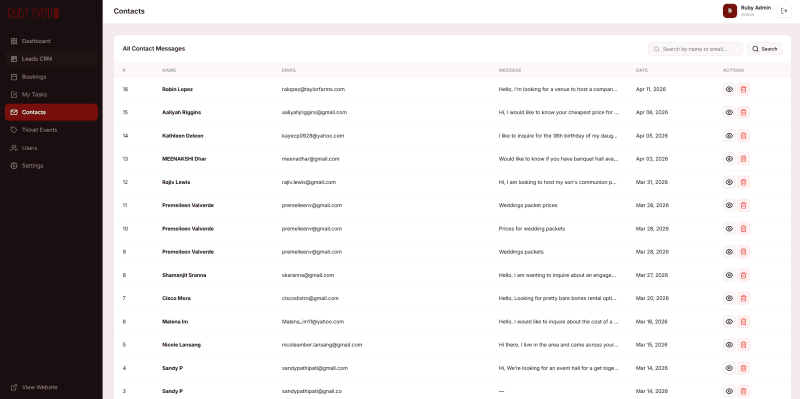Viewport: 800px width, 399px height.
Task: Open Kathleen Deleon message using eye icon
Action: (729, 136)
